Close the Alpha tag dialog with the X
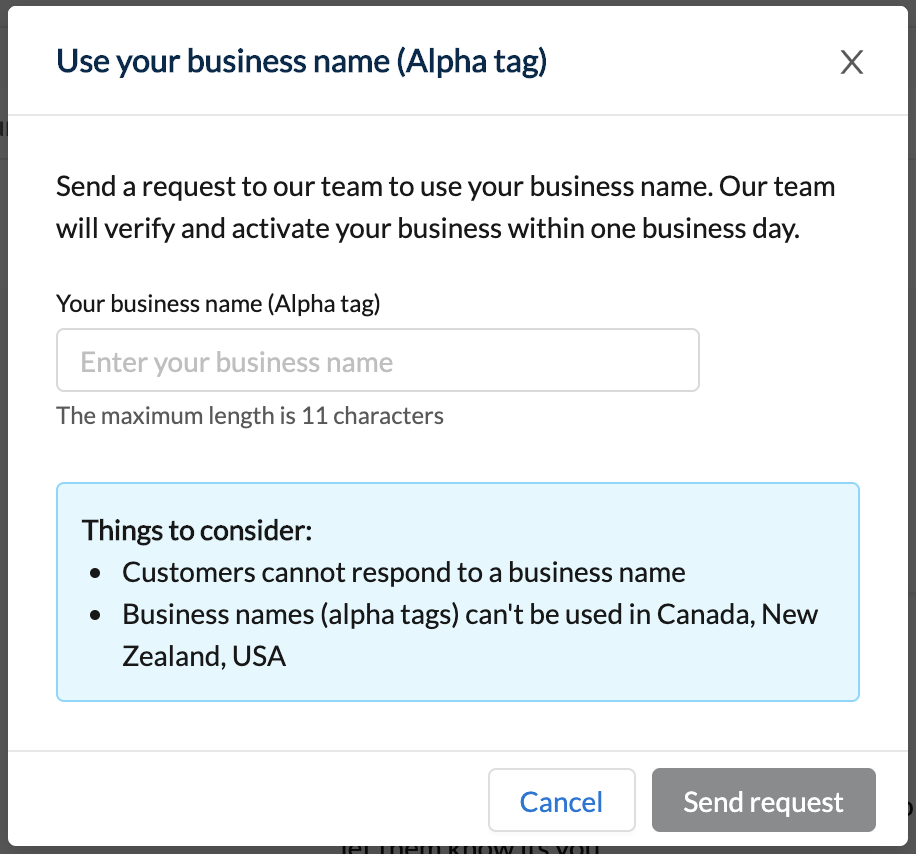 851,61
